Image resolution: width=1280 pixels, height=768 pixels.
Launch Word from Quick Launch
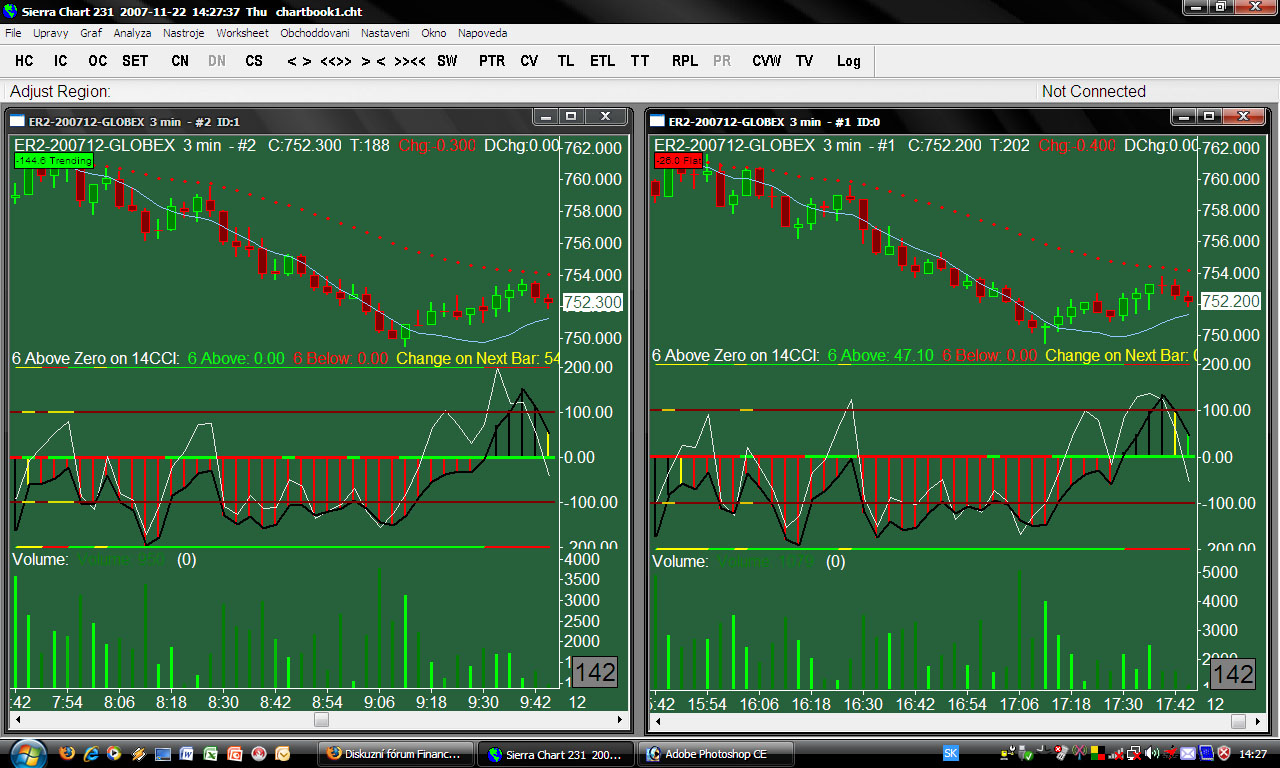coord(187,753)
